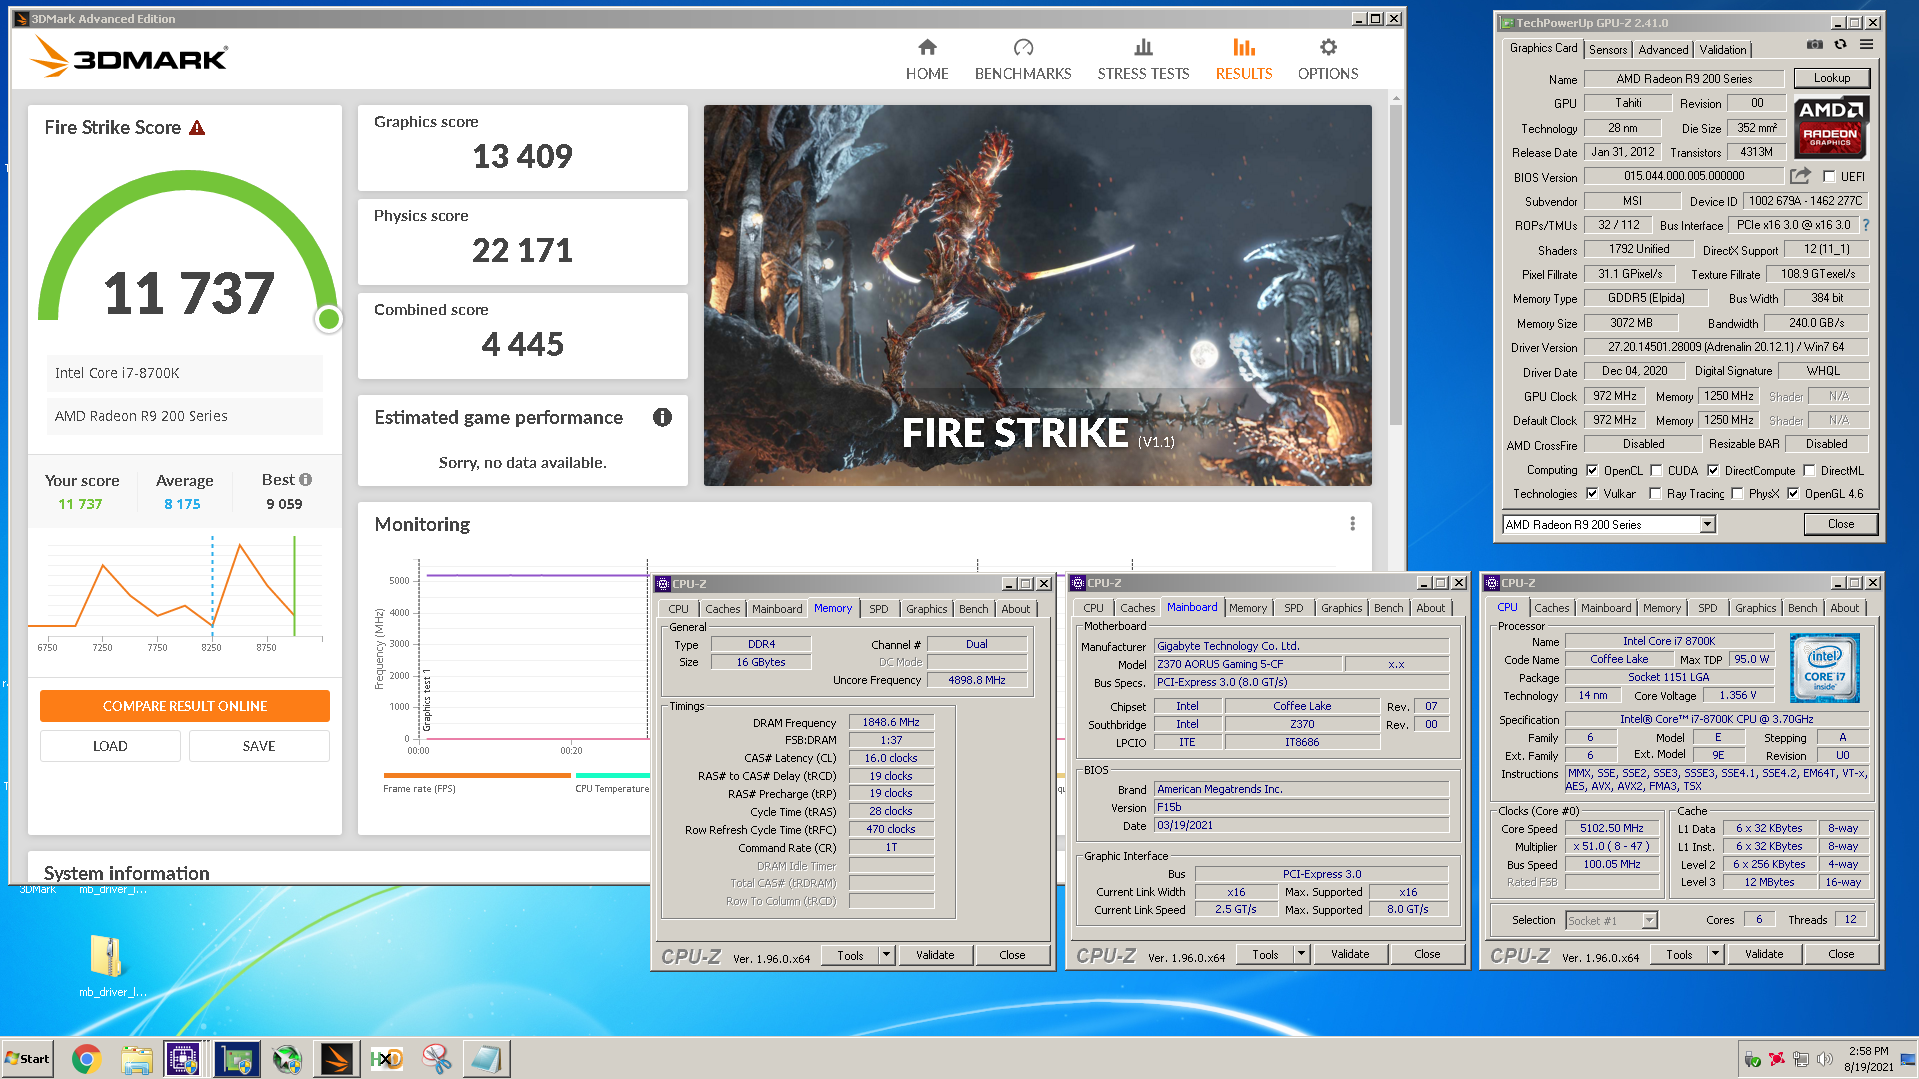This screenshot has width=1919, height=1079.
Task: Open the HOME section in 3DMark
Action: click(927, 60)
